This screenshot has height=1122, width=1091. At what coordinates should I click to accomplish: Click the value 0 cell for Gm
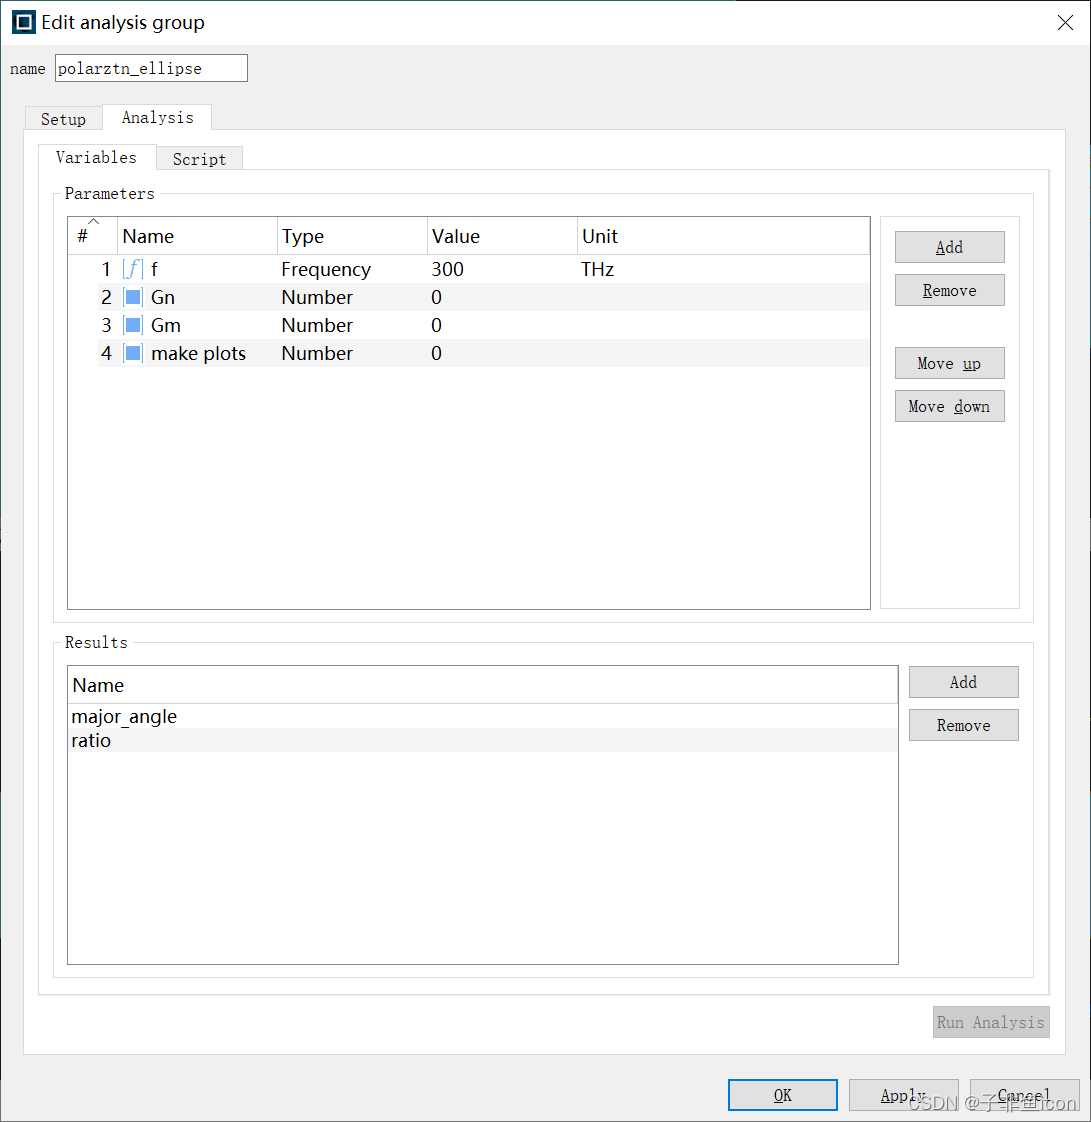[436, 325]
